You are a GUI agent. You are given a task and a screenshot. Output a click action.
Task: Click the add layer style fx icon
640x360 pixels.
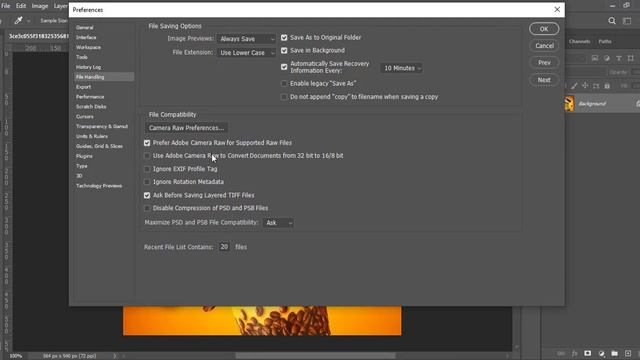[574, 353]
